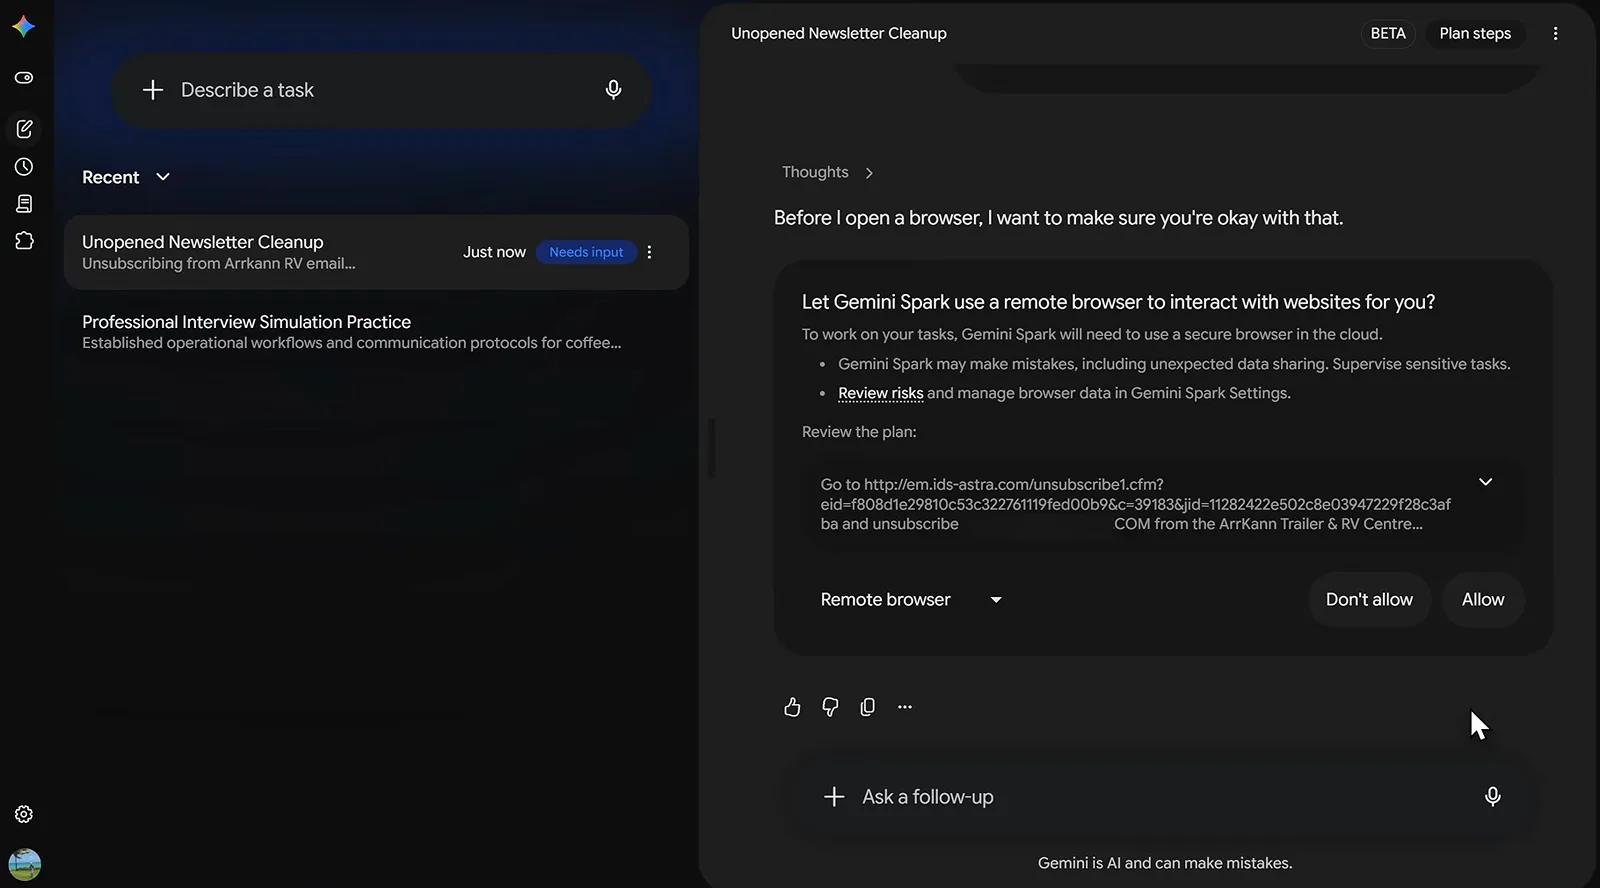Open more response actions ellipsis
The width and height of the screenshot is (1600, 888).
pyautogui.click(x=905, y=707)
